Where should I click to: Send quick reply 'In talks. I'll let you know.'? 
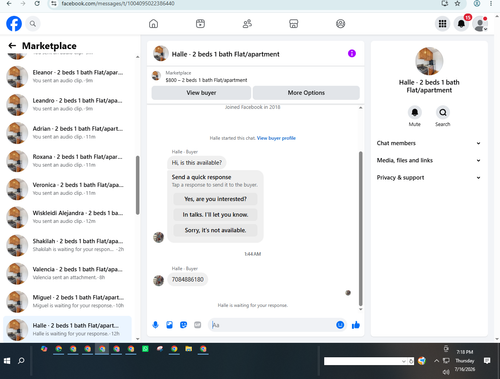coord(215,215)
